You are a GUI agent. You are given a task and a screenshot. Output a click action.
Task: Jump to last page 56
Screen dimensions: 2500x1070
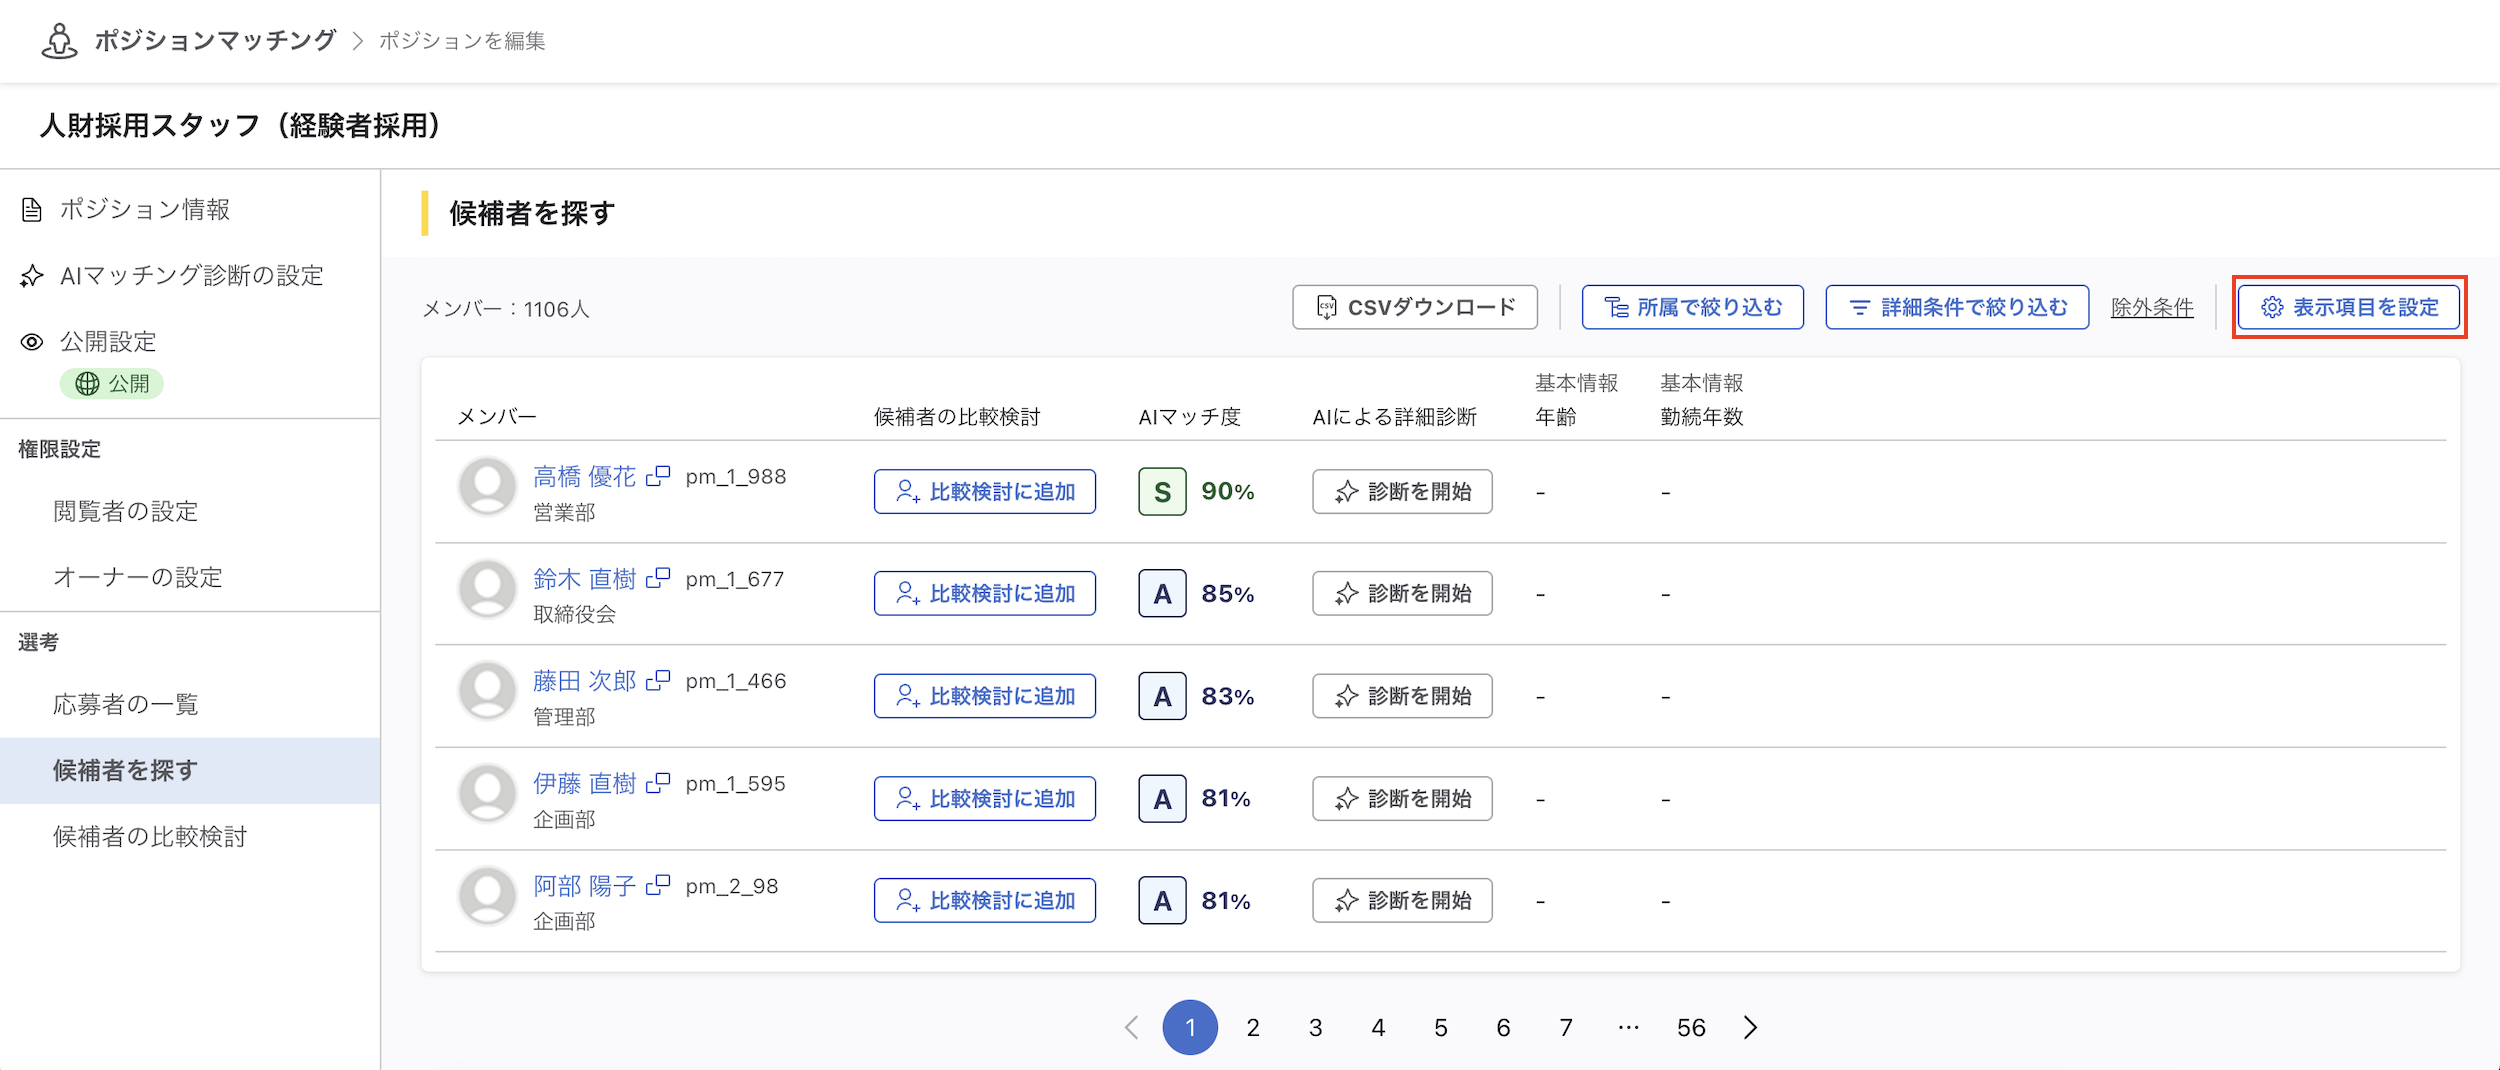[x=1691, y=1027]
